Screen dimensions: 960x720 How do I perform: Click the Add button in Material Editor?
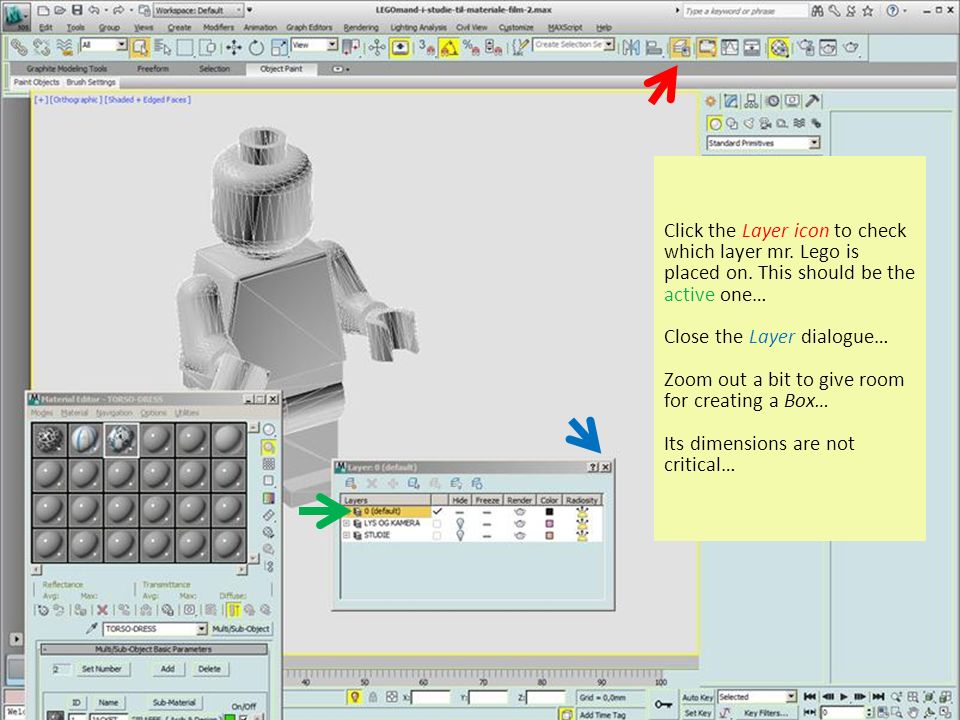click(x=168, y=669)
